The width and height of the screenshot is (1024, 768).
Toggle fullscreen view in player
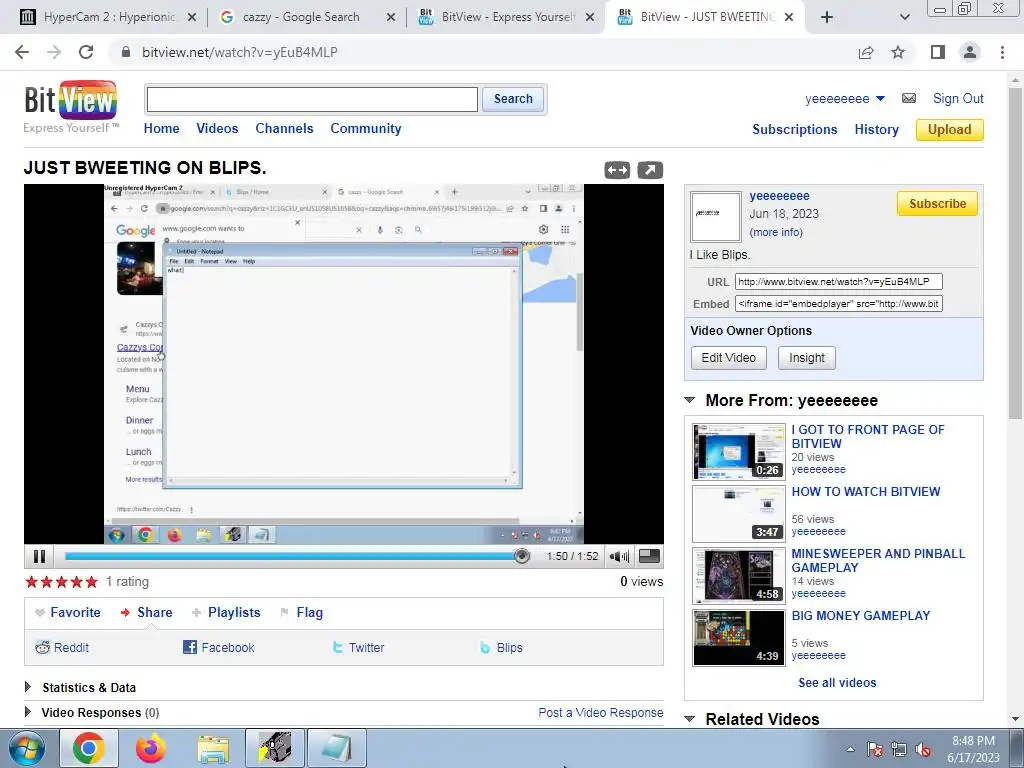[x=649, y=556]
